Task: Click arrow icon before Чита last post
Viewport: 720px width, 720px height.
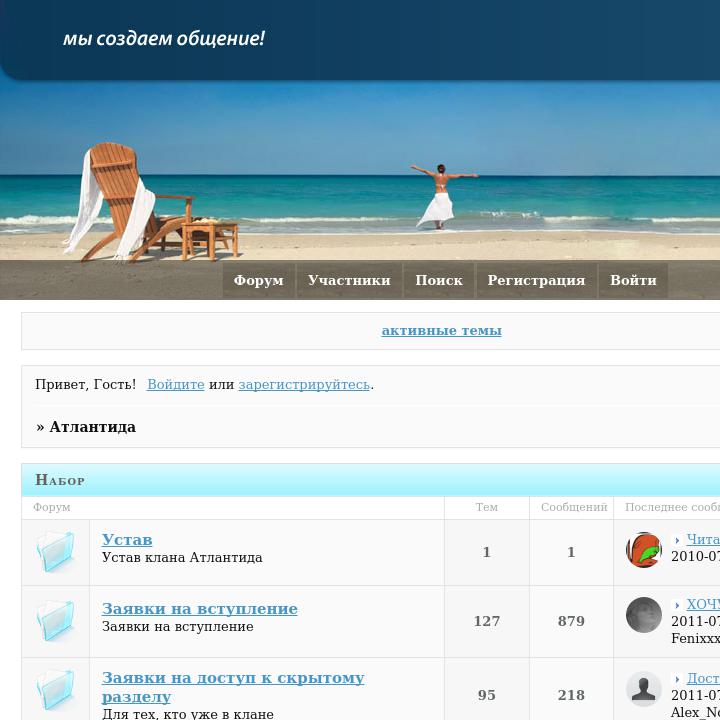Action: pyautogui.click(x=677, y=541)
